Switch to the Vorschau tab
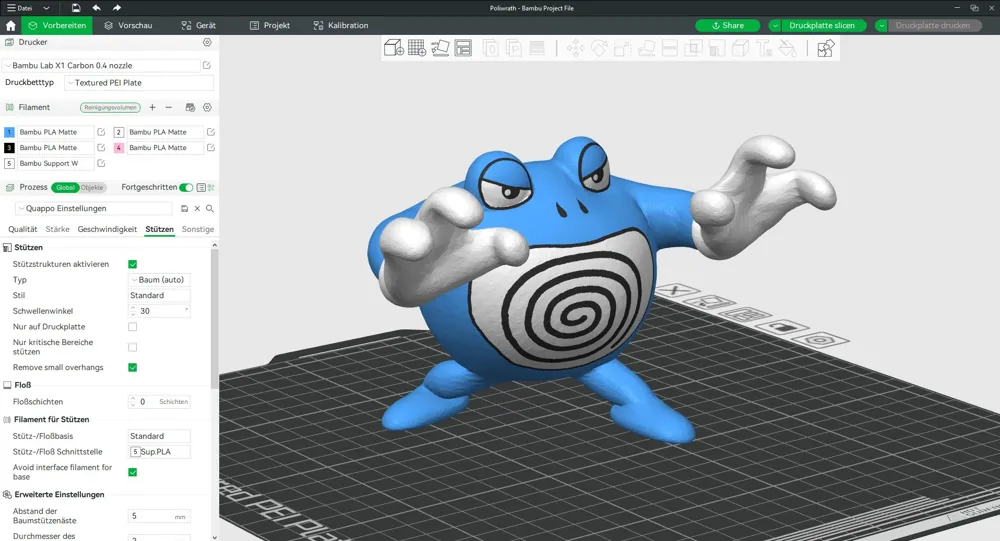This screenshot has width=1000, height=541. [x=128, y=26]
